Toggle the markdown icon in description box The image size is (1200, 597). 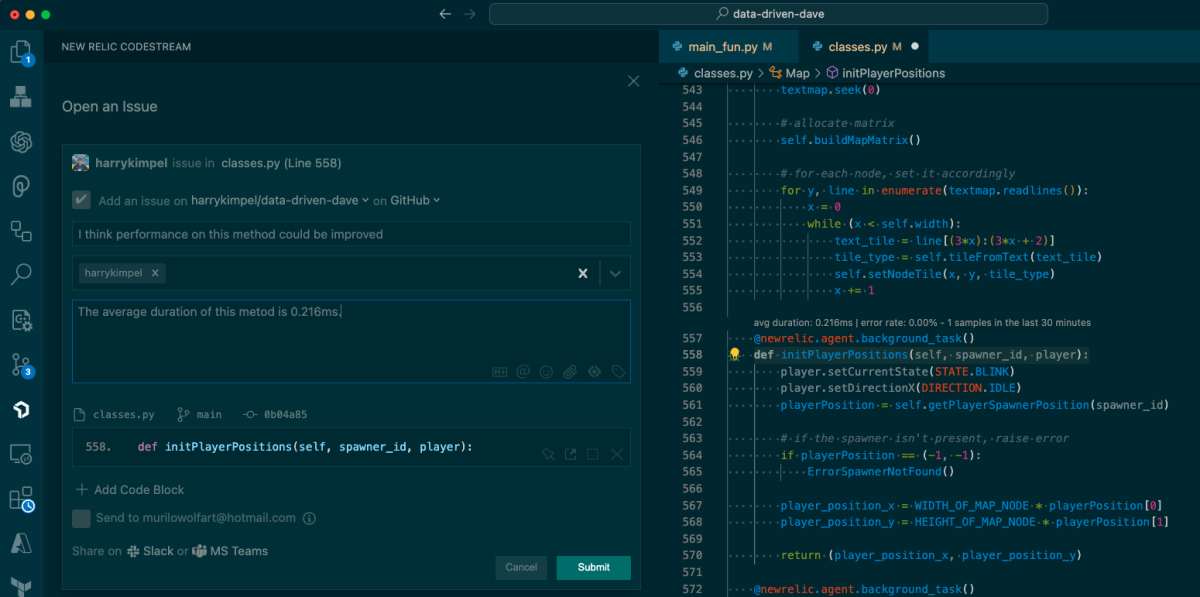point(500,372)
